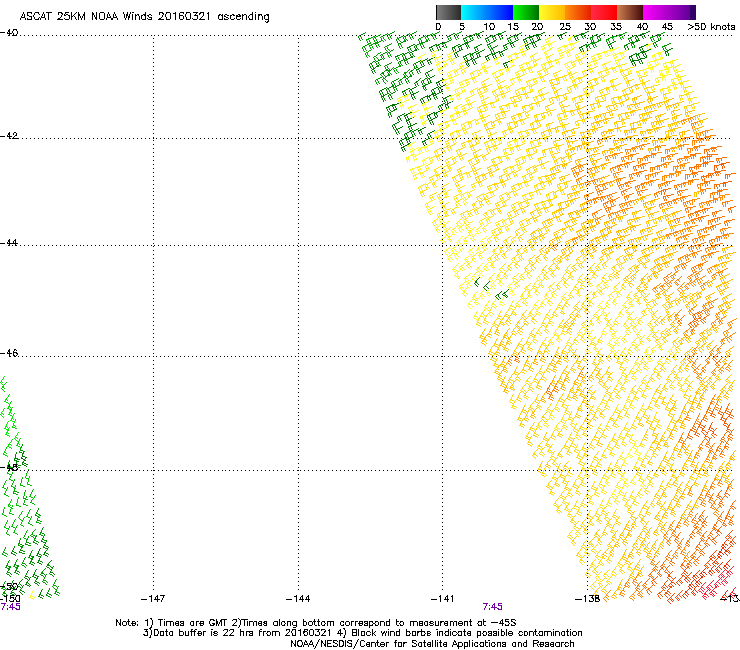Screen dimensions: 740x650
Task: Choose the orange 25-30 knots color bar segment
Action: pos(578,12)
